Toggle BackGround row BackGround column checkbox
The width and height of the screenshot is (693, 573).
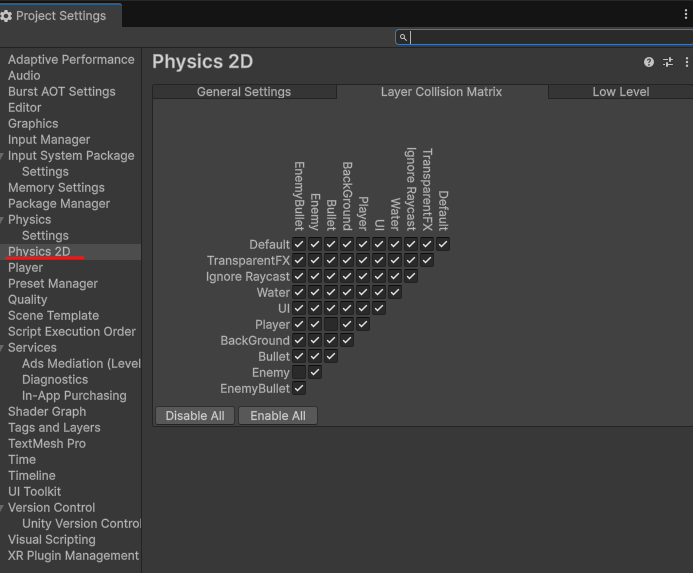(x=347, y=340)
